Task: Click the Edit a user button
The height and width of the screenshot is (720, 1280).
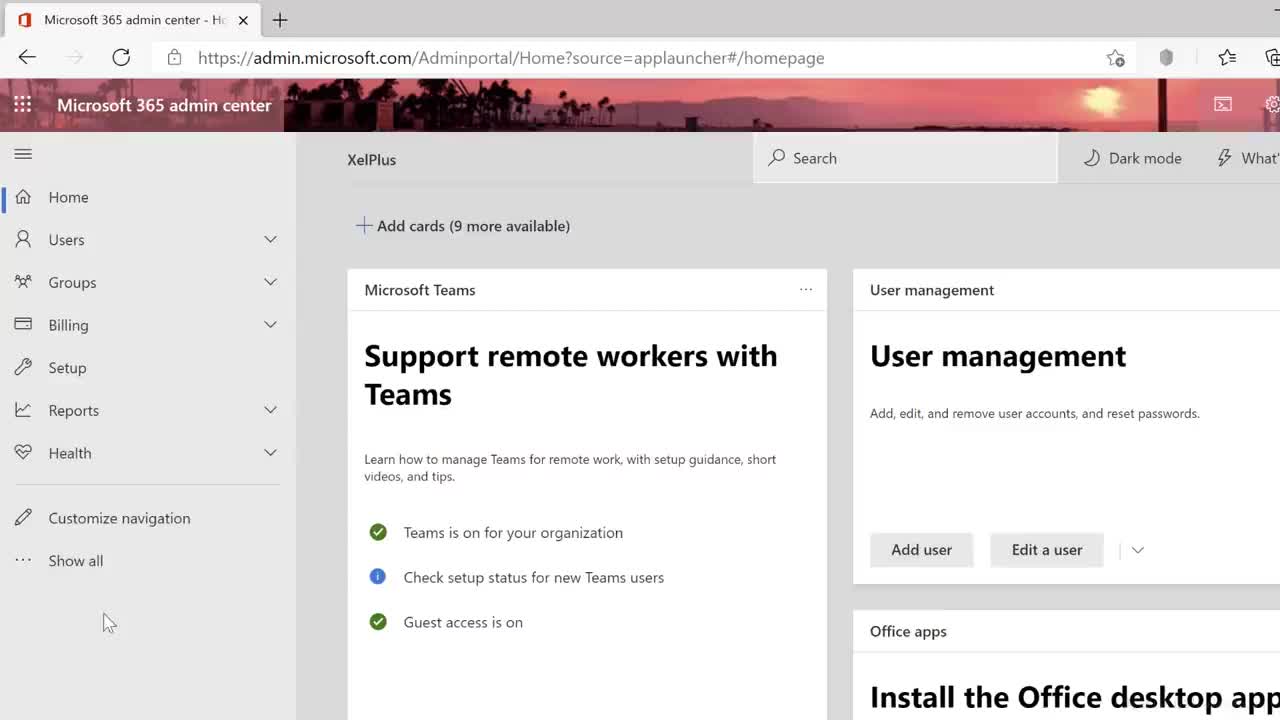Action: click(1047, 550)
